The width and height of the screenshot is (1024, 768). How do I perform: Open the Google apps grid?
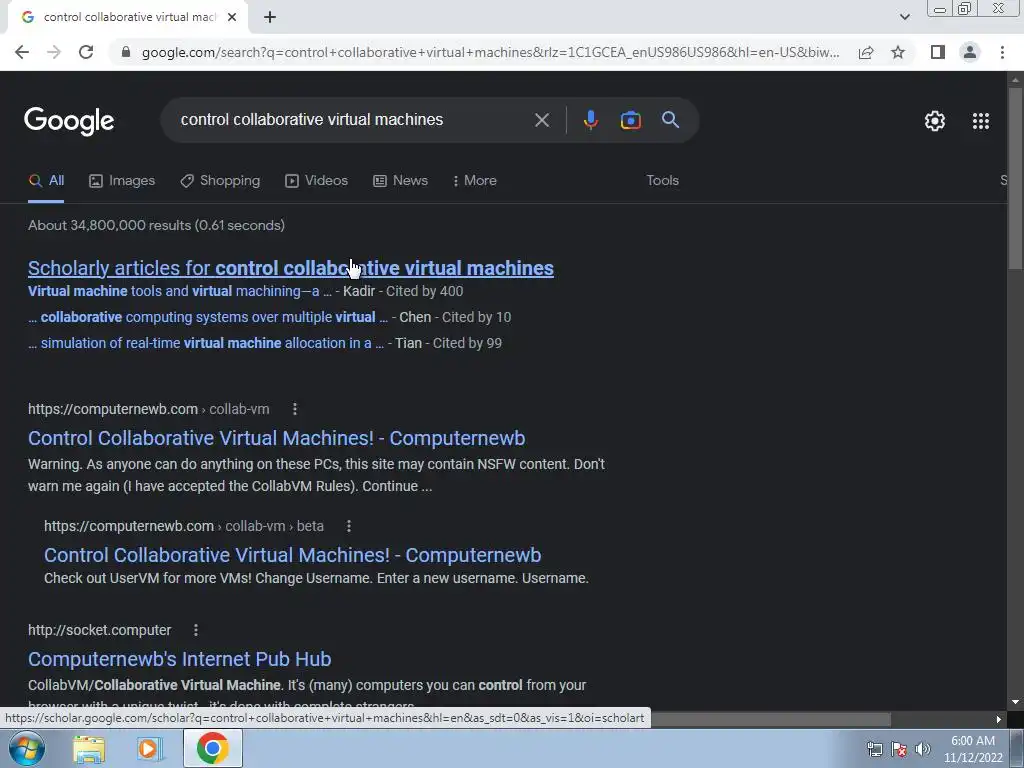(x=980, y=121)
